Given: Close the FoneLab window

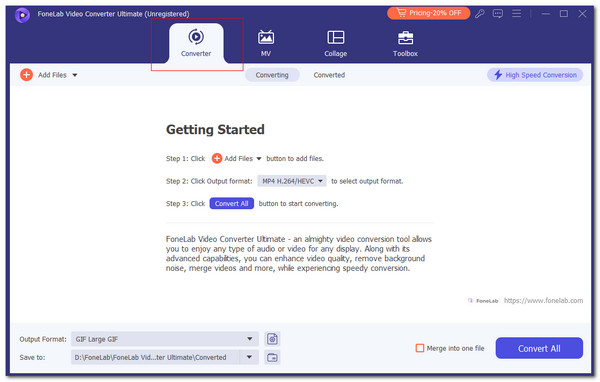Looking at the screenshot, I should click(582, 14).
